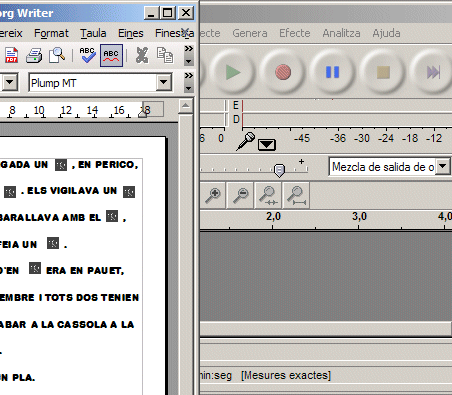Image resolution: width=452 pixels, height=395 pixels.
Task: Open the Plump MT font name dropdown
Action: (x=164, y=82)
